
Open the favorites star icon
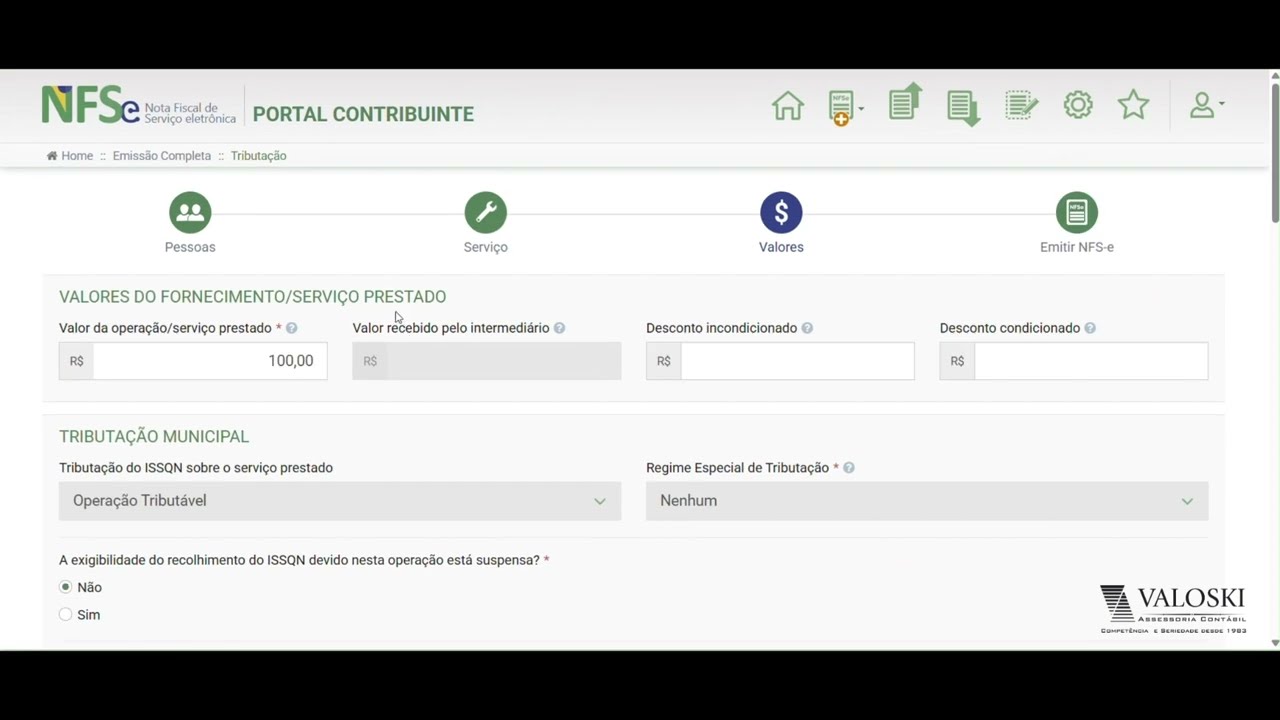click(x=1133, y=104)
